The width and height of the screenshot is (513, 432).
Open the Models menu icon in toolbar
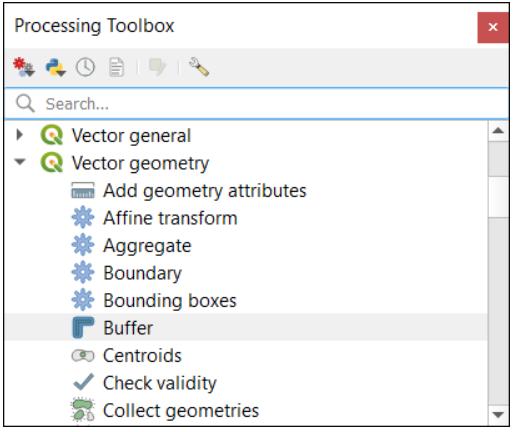[x=23, y=67]
